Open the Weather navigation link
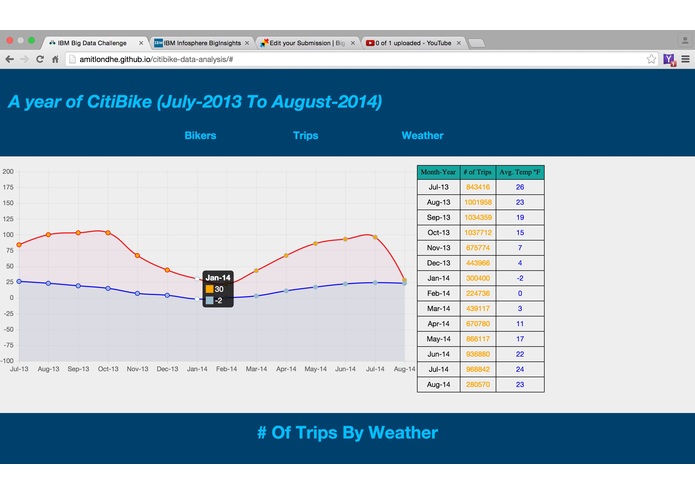 [422, 136]
